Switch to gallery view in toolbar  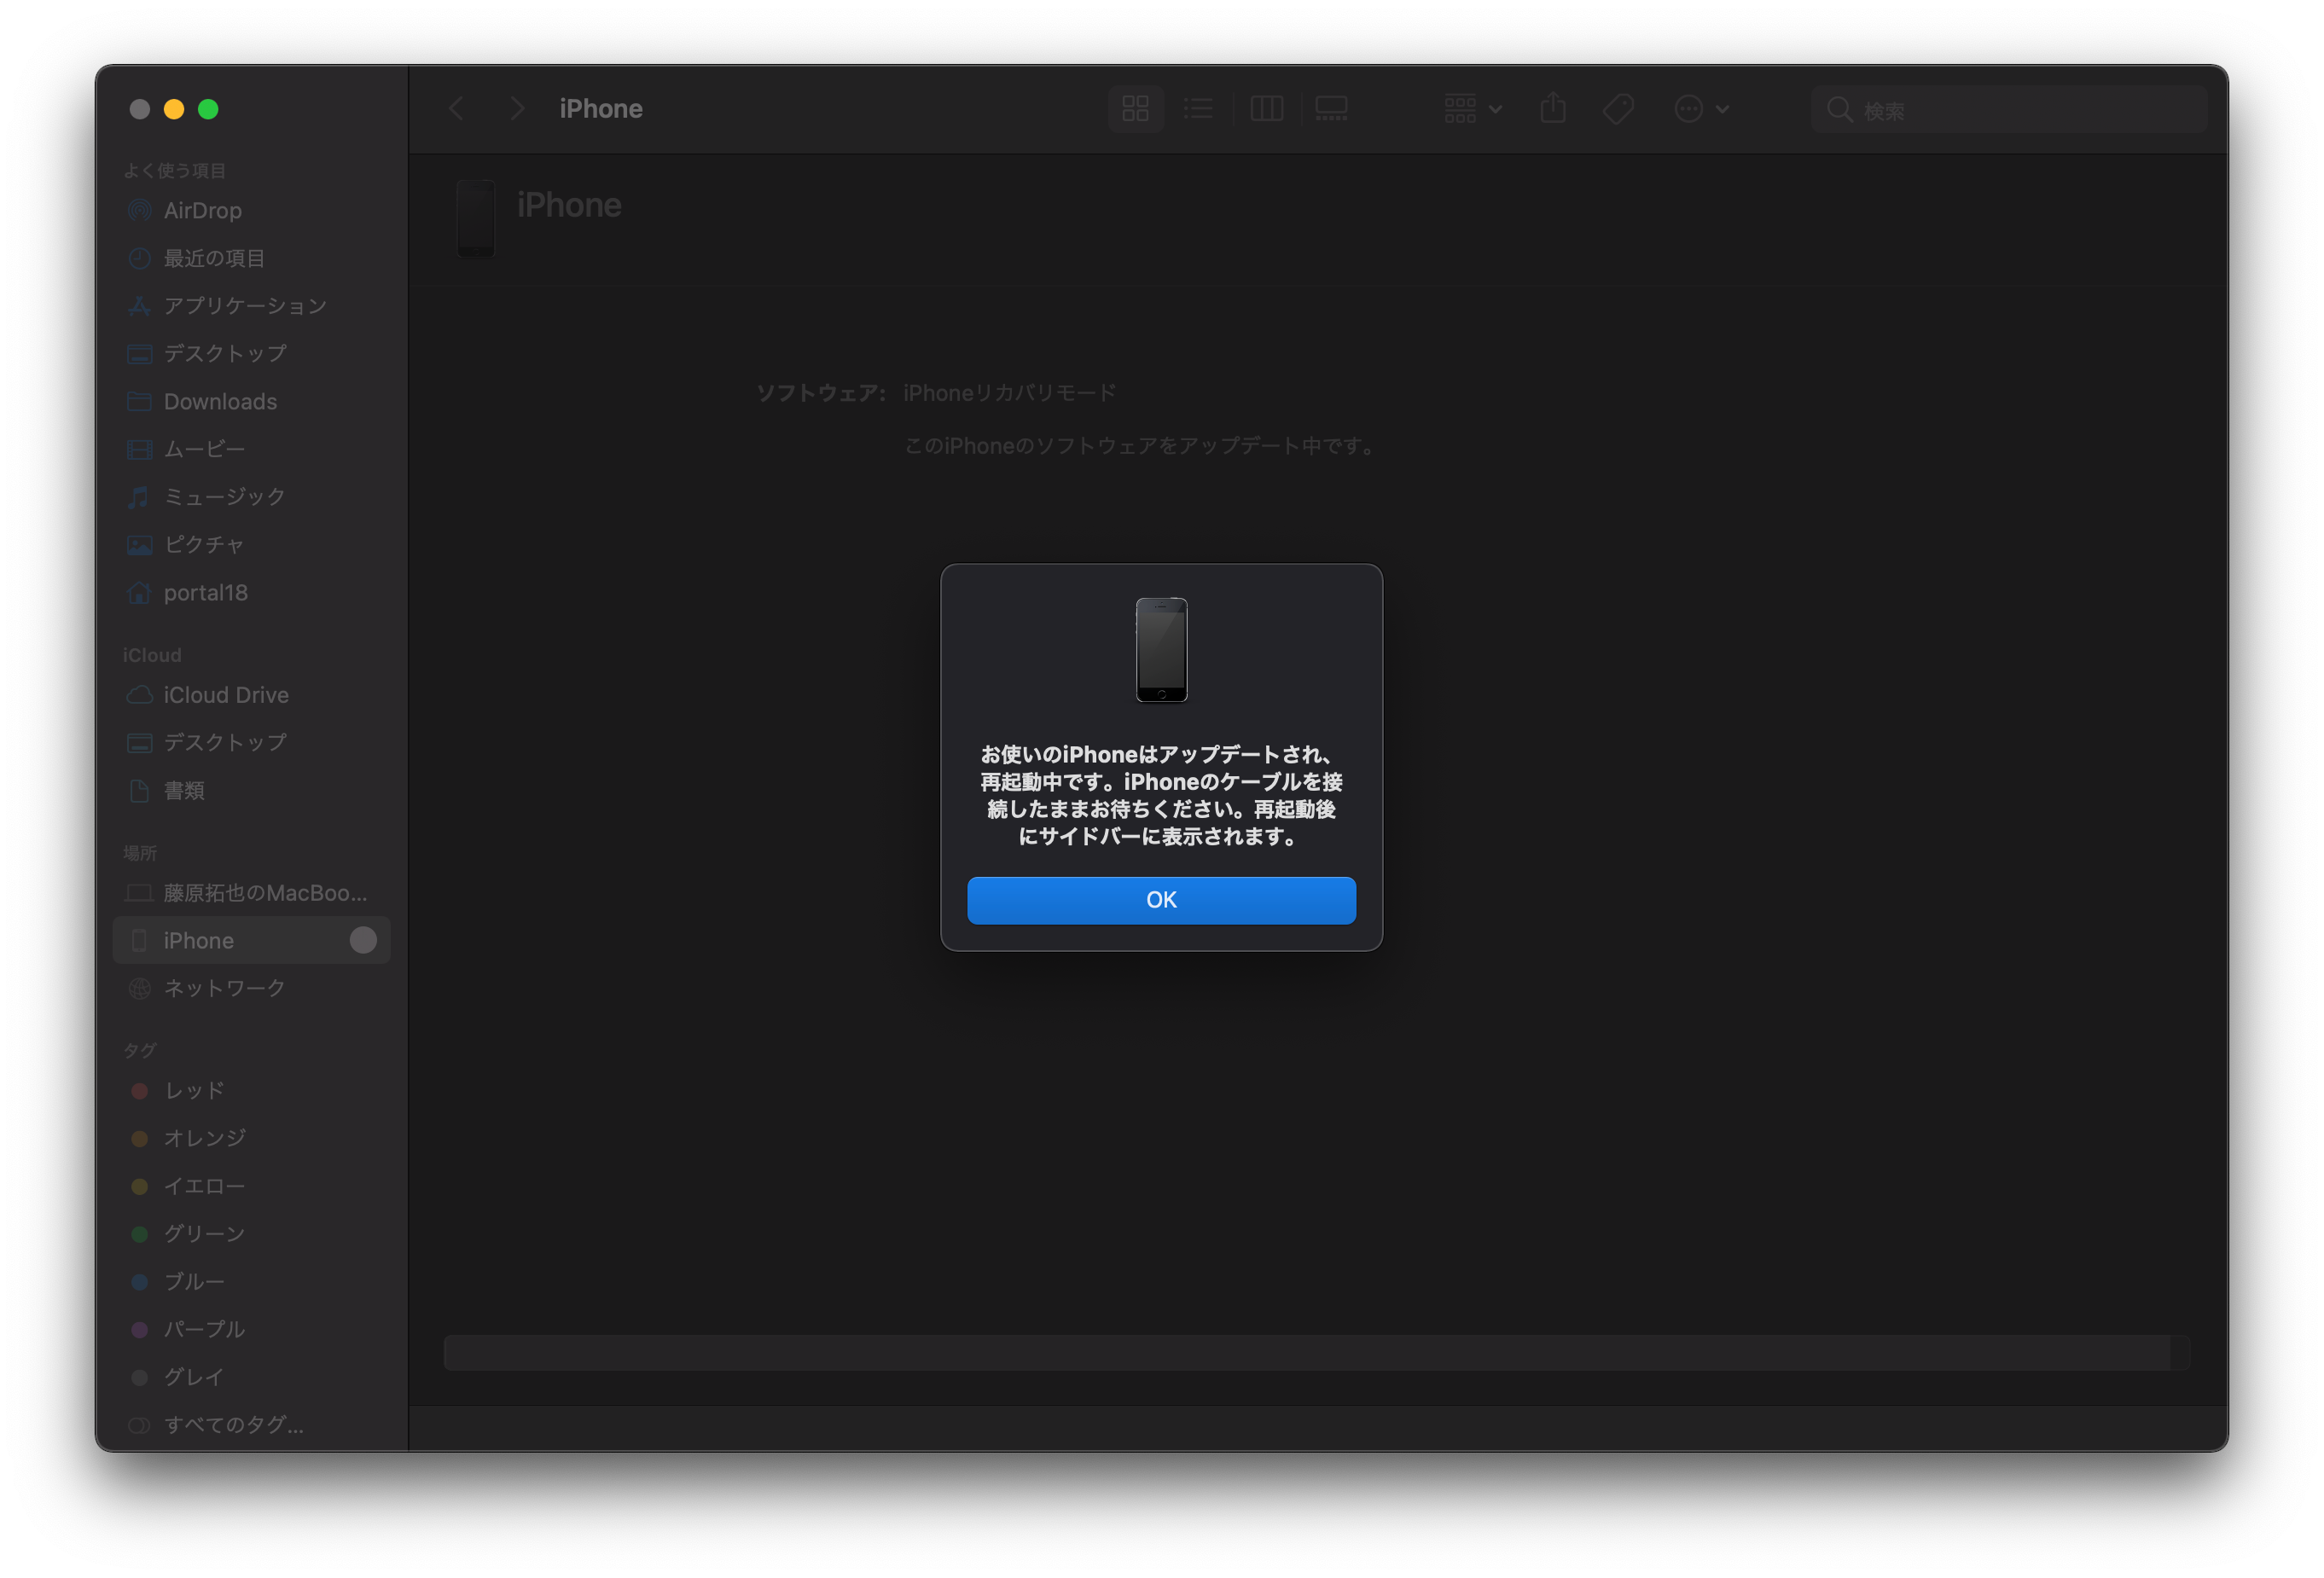pos(1331,109)
